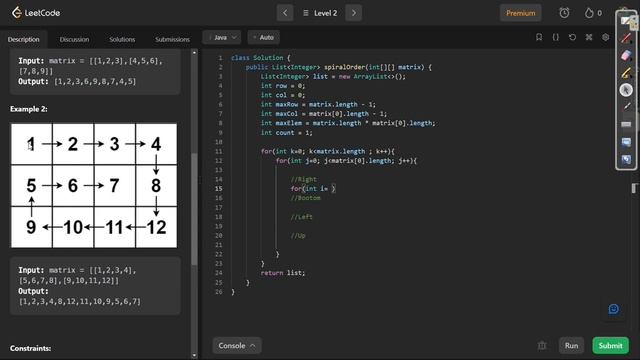
Task: Click the description panel scrollbar thumb
Action: (x=194, y=209)
